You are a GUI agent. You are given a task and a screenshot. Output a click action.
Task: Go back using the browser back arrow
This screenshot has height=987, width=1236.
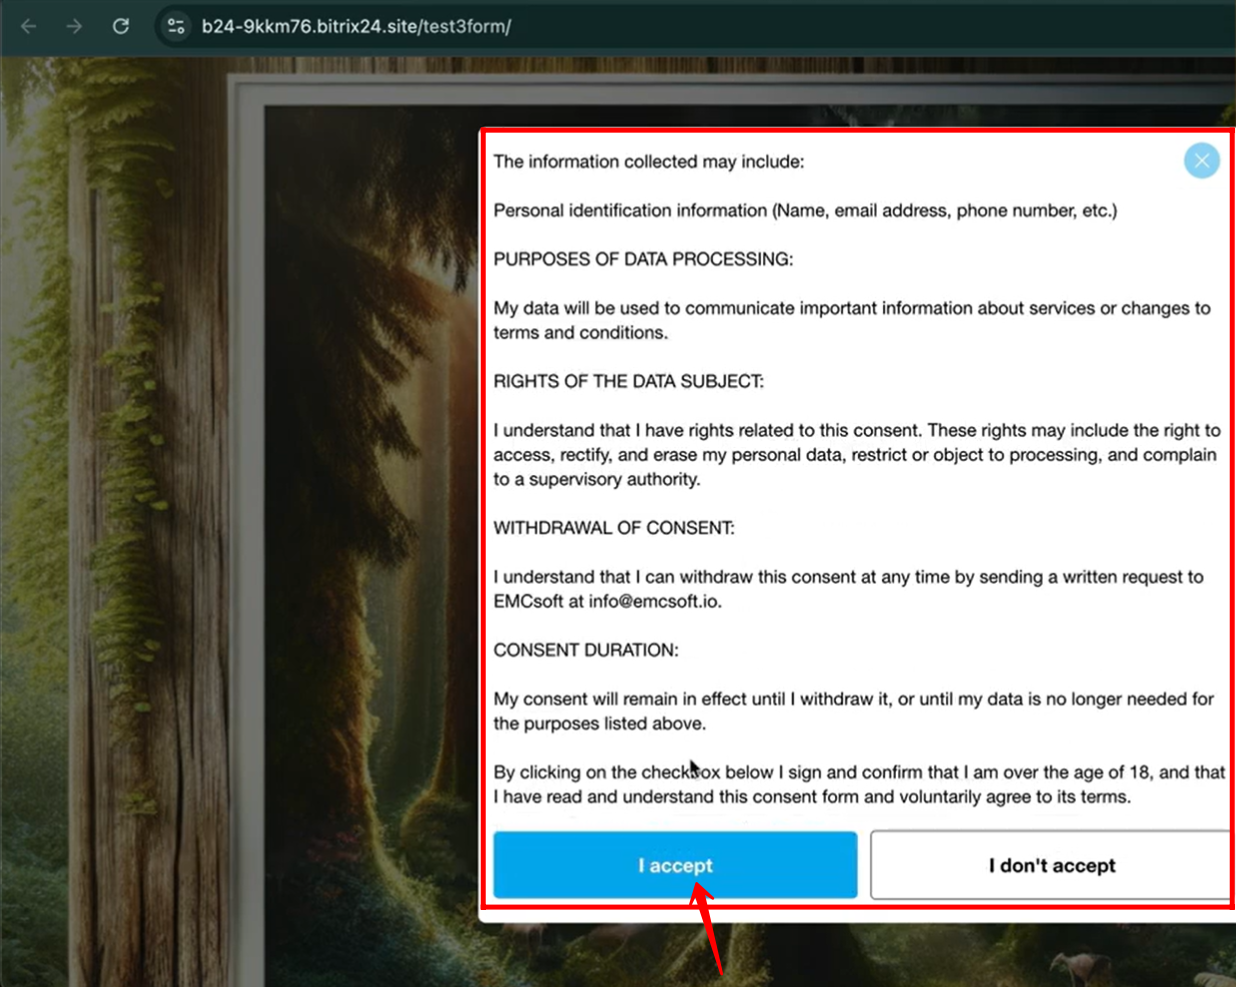29,26
